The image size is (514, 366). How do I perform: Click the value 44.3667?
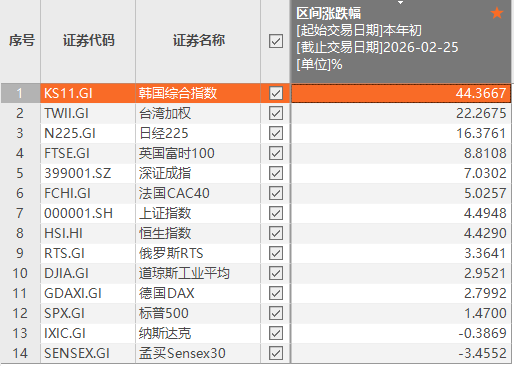481,93
